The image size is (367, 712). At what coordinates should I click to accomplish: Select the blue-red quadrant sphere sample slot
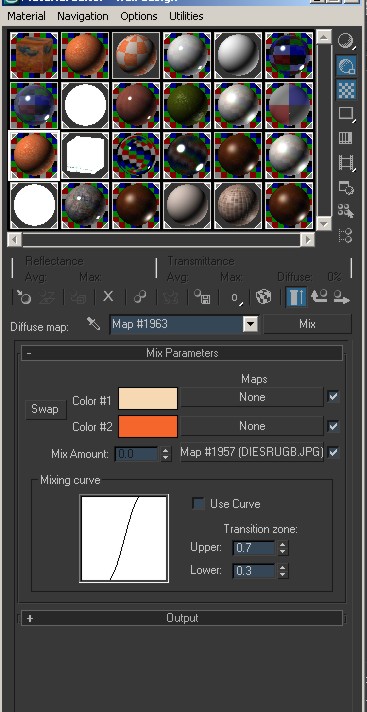289,105
